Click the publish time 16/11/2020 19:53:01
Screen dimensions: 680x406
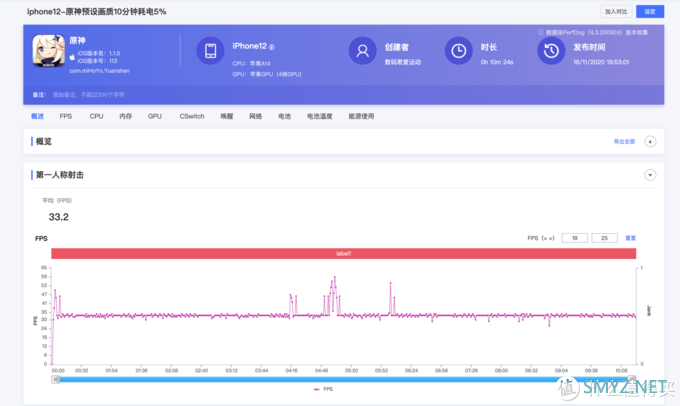pos(601,62)
